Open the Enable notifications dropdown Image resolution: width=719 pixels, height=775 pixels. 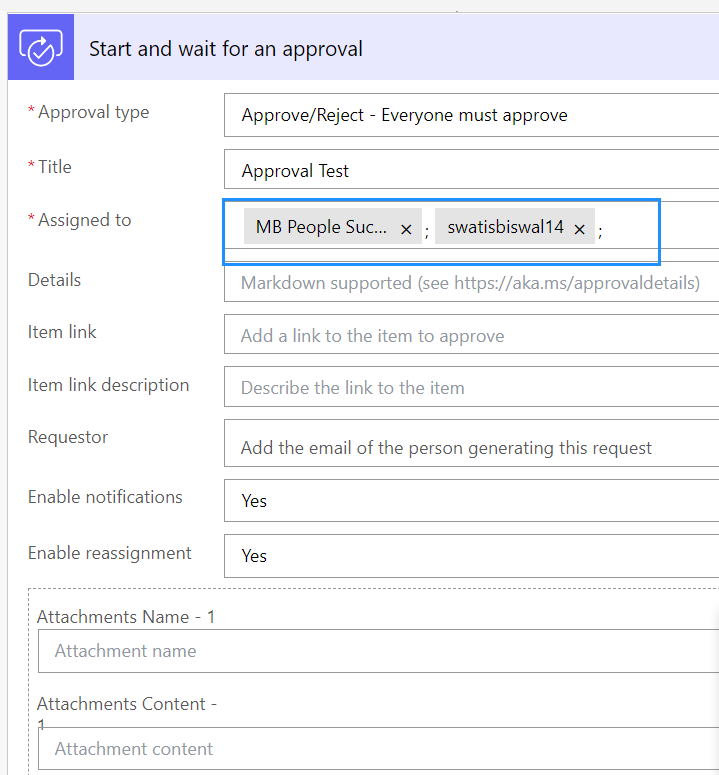click(471, 501)
